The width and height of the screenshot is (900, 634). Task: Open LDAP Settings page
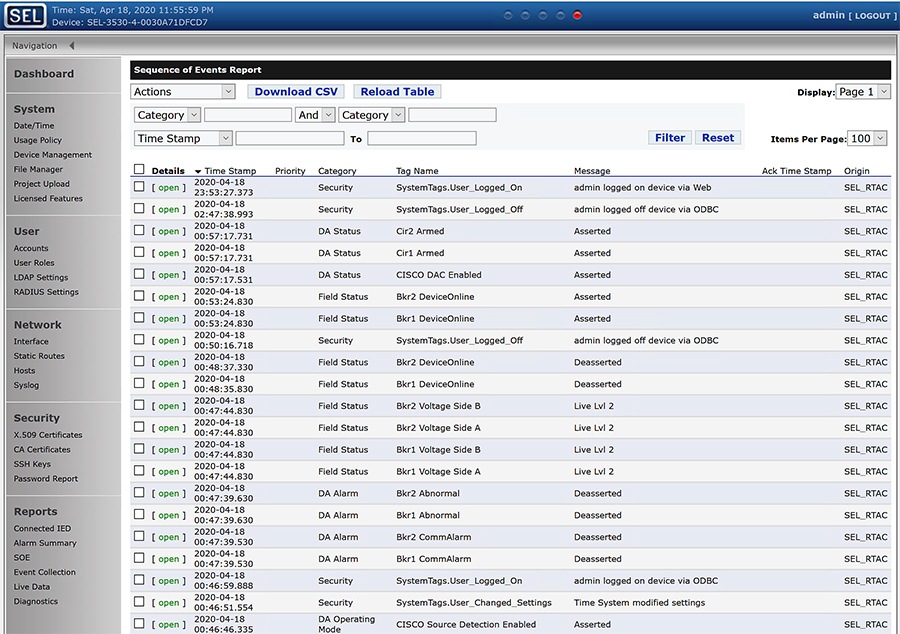41,278
